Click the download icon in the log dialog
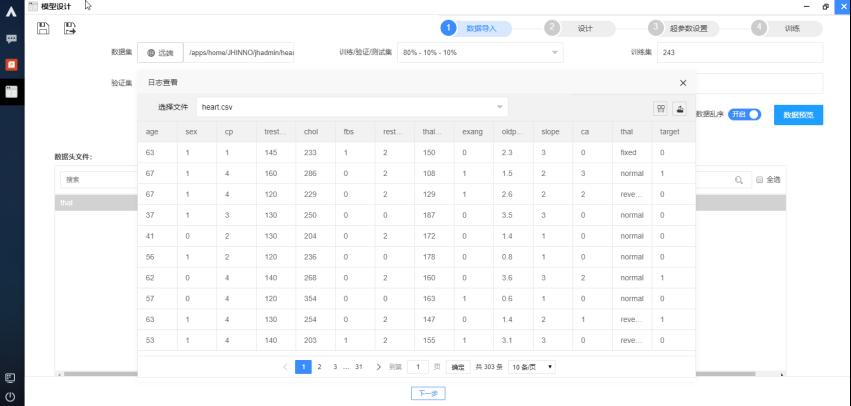This screenshot has width=851, height=406. 681,108
